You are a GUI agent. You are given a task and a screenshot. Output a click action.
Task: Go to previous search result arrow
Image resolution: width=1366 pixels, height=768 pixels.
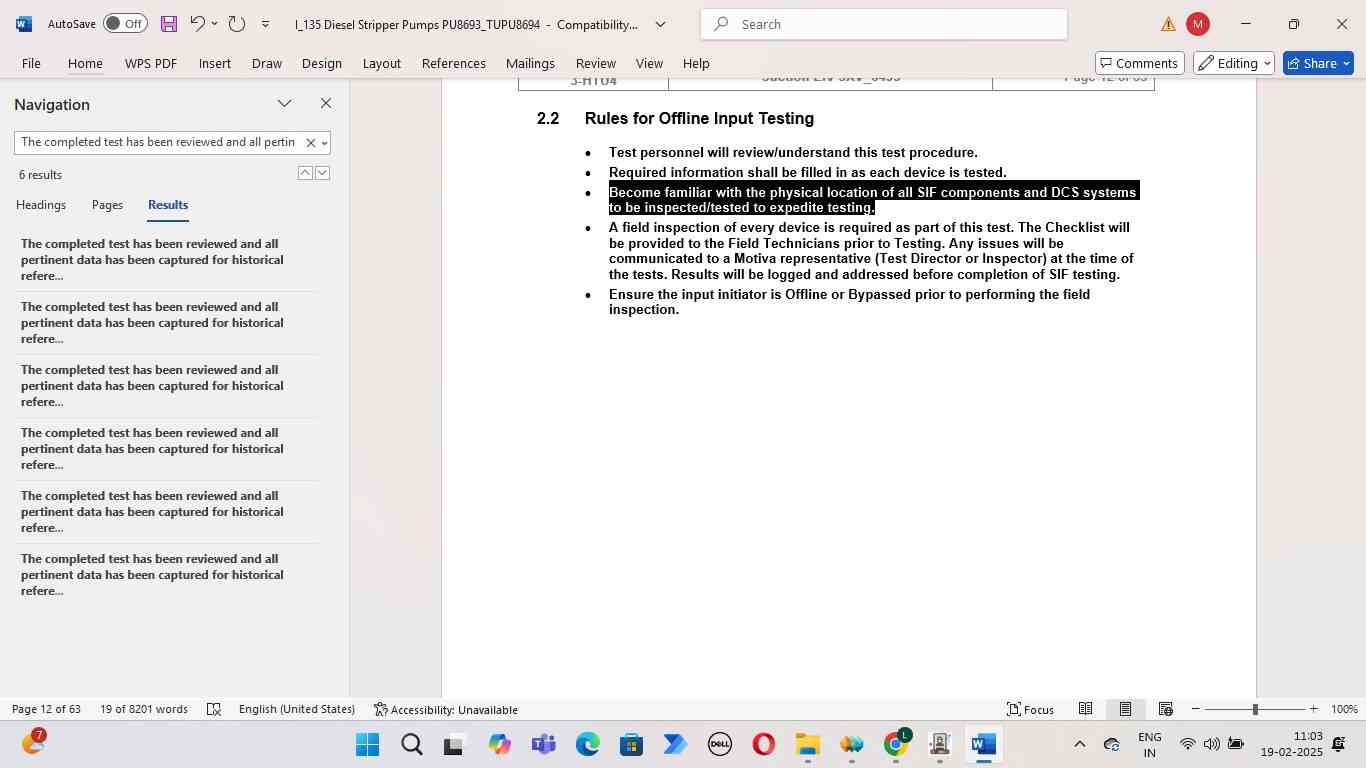(305, 173)
